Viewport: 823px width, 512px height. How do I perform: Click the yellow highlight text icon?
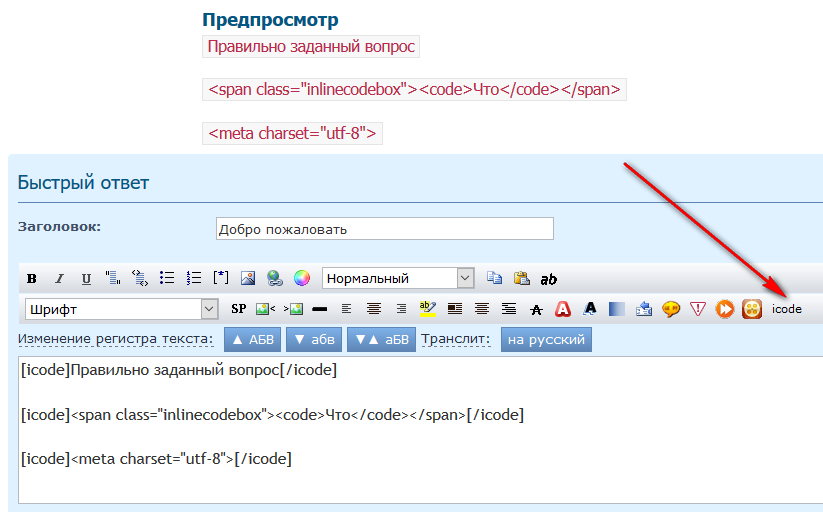click(428, 309)
